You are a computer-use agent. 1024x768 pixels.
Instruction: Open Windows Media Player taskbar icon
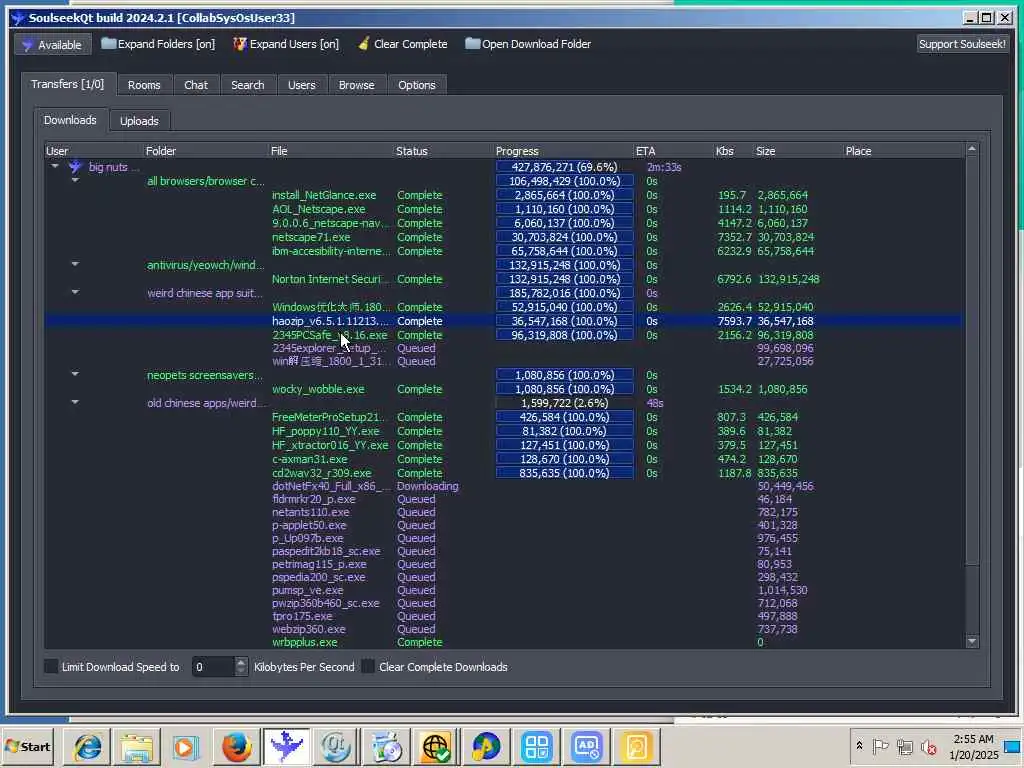(185, 746)
